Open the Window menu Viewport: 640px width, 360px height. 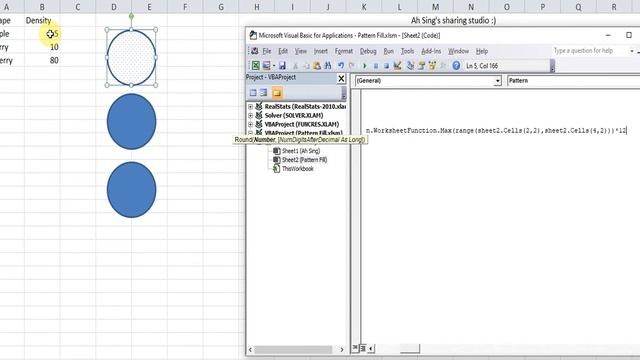[458, 51]
